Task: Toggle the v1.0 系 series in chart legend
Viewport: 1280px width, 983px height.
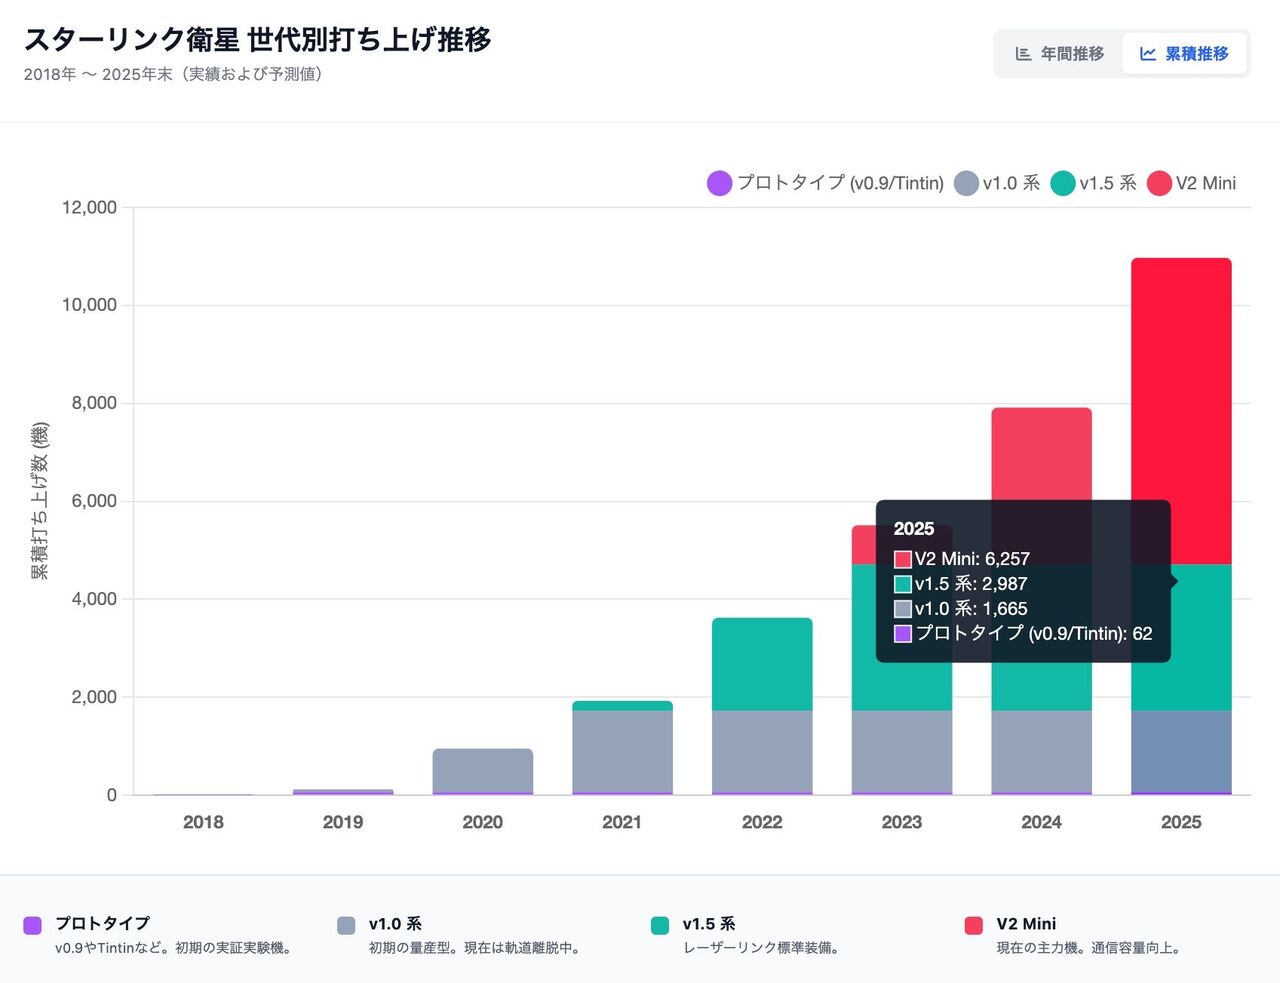Action: (x=997, y=183)
